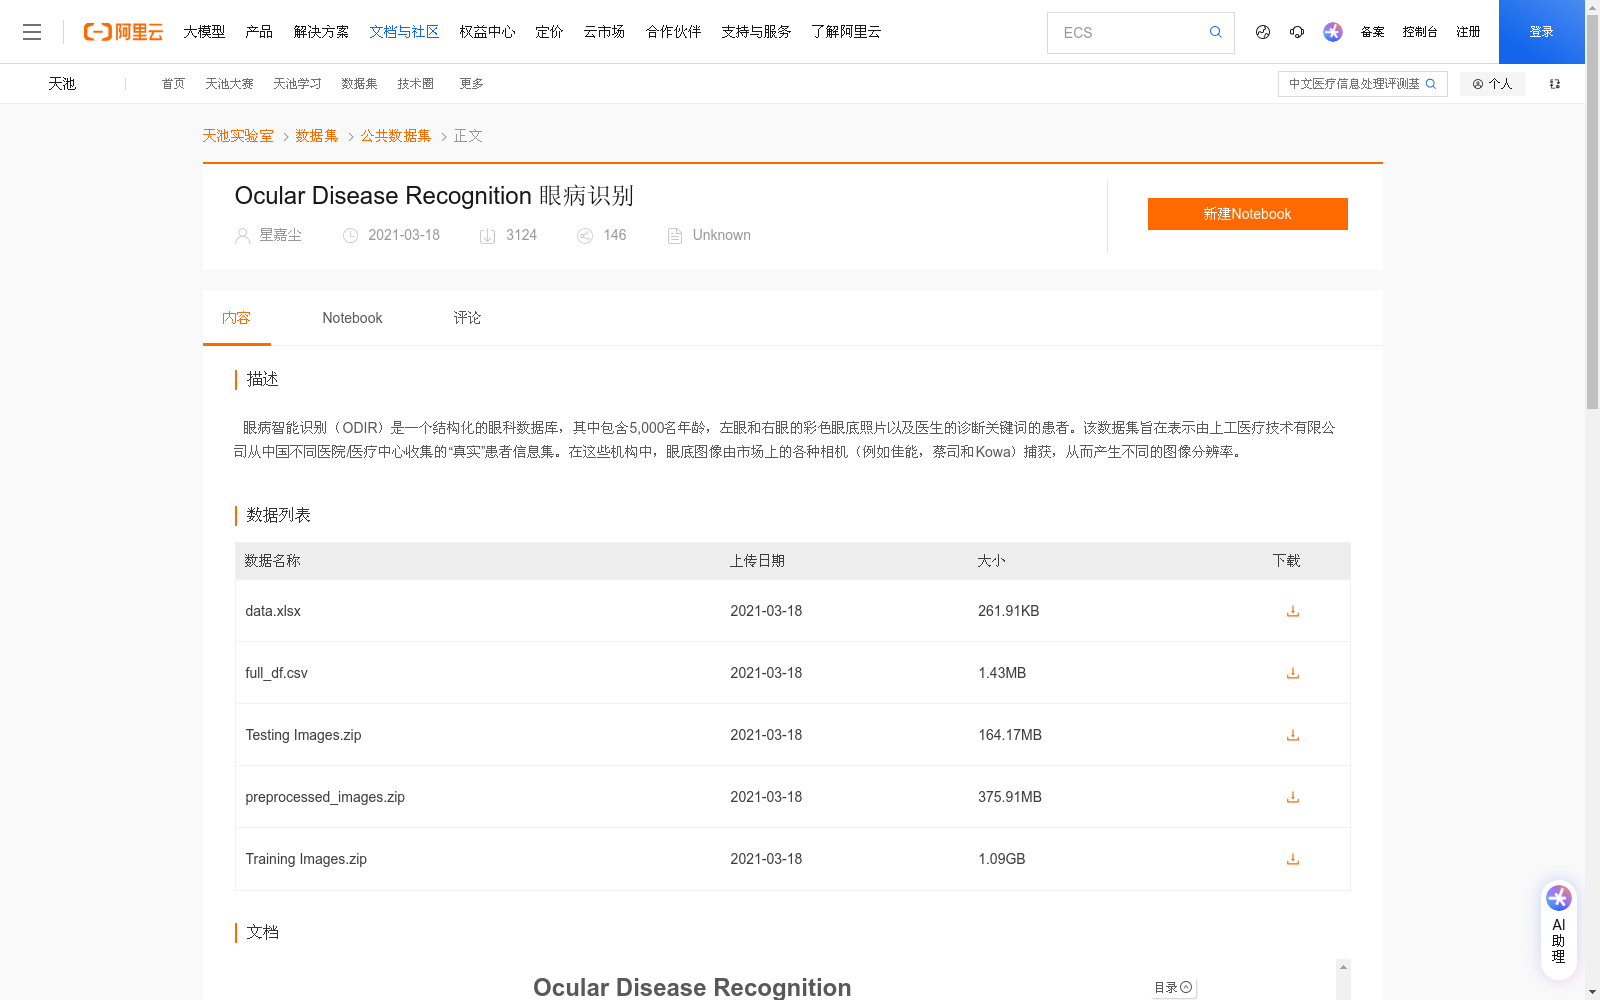
Task: Click the Tianchi search magnifier icon
Action: (1431, 84)
